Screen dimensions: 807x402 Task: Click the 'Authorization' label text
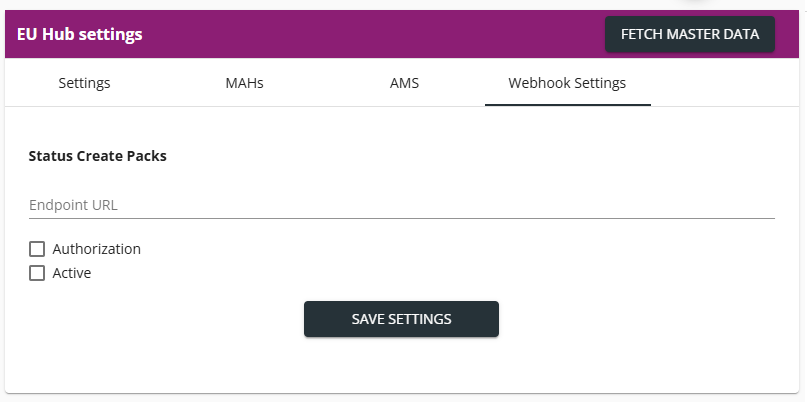pyautogui.click(x=96, y=249)
